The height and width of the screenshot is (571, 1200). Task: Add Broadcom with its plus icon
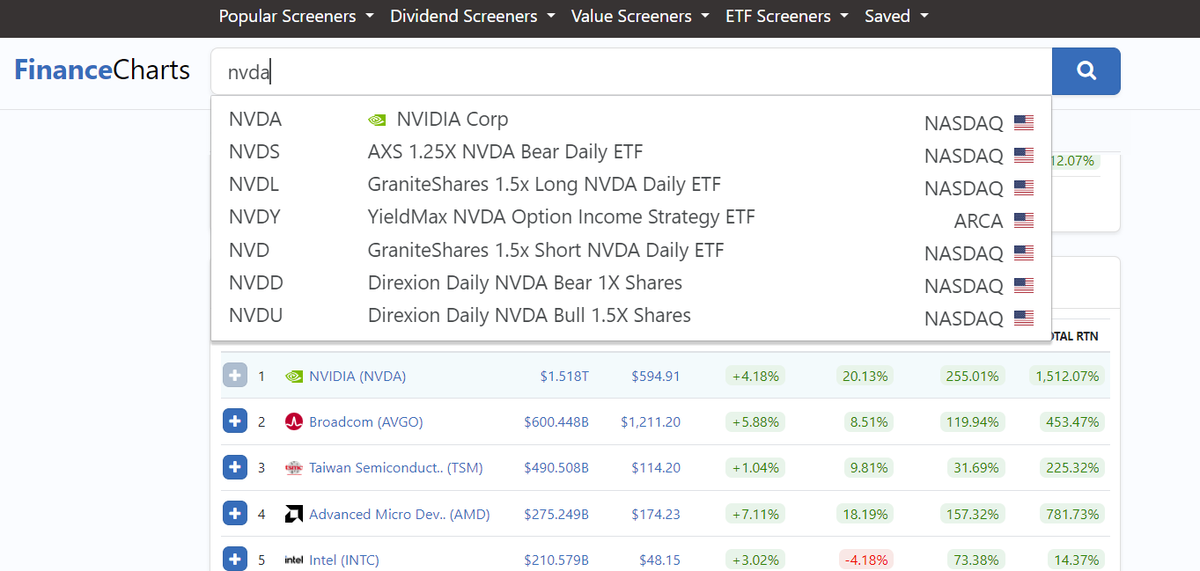pyautogui.click(x=235, y=422)
